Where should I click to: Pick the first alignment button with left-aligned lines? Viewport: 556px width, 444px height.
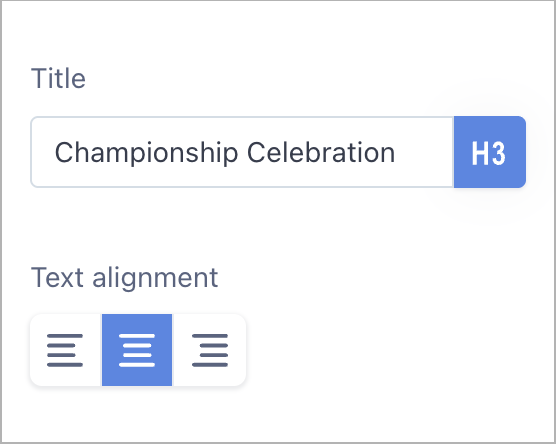(x=66, y=350)
